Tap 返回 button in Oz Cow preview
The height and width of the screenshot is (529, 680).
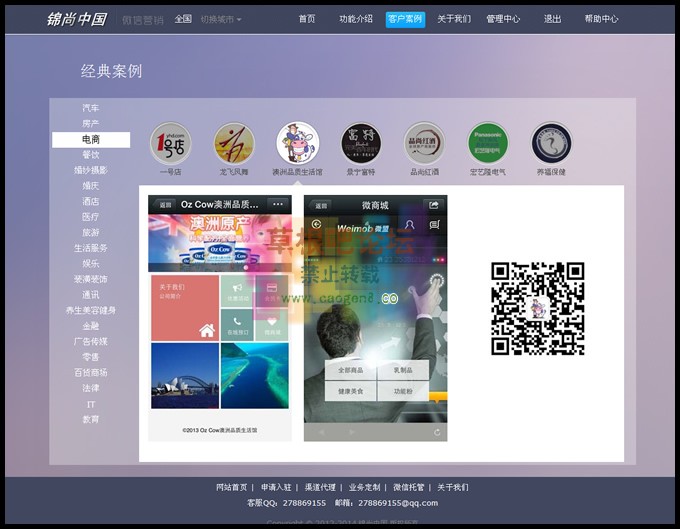(x=165, y=205)
